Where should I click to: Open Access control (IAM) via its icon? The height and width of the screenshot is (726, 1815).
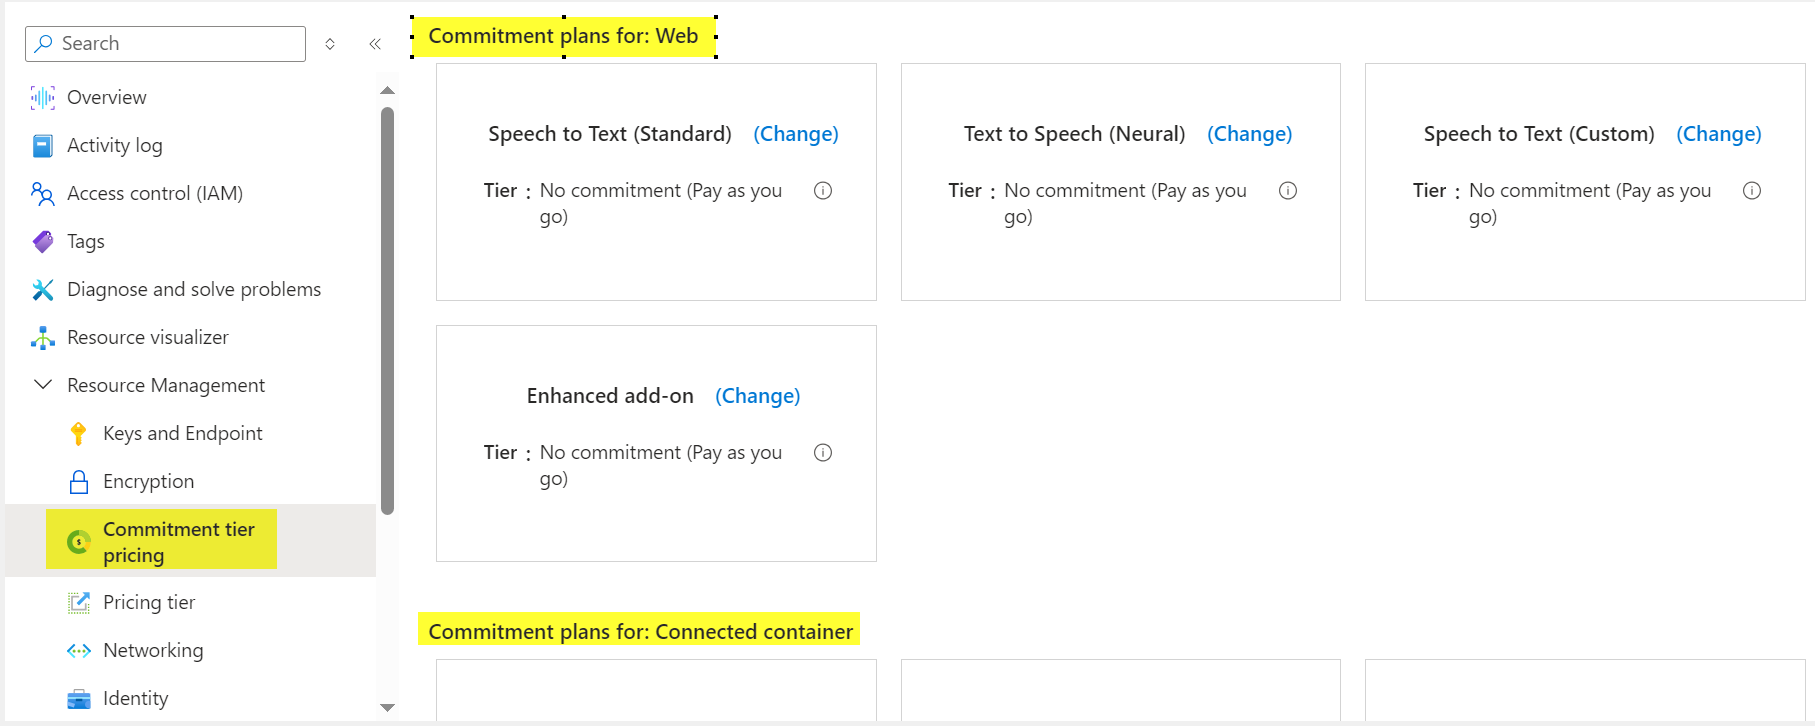41,193
